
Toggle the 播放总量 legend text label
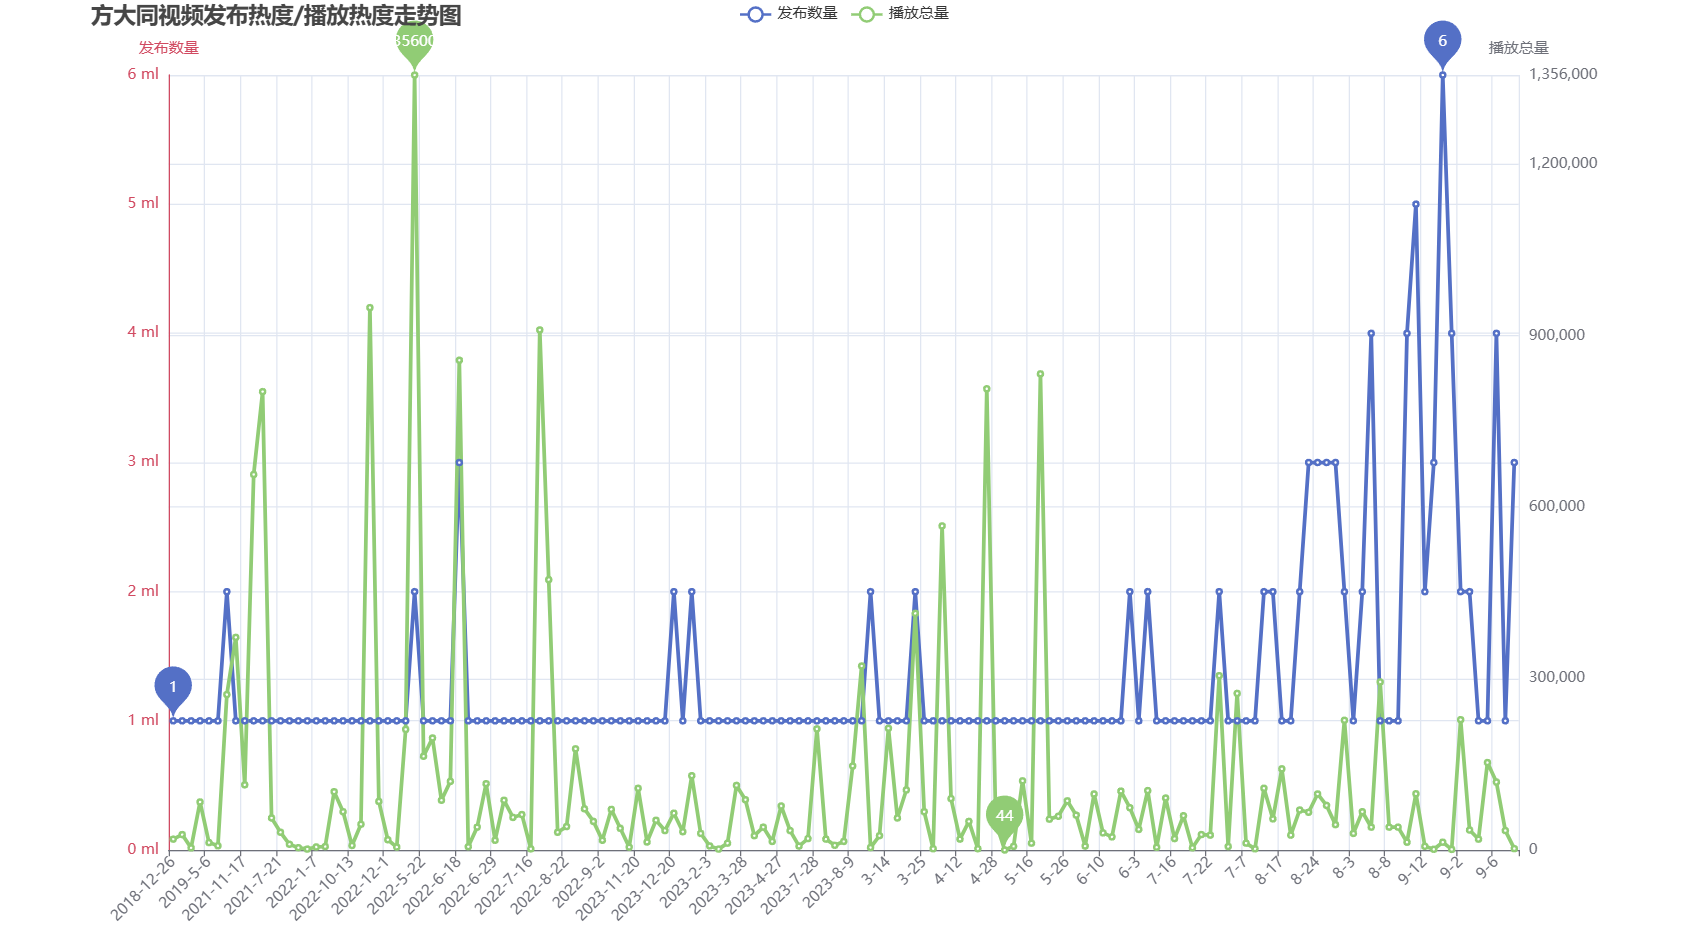918,14
